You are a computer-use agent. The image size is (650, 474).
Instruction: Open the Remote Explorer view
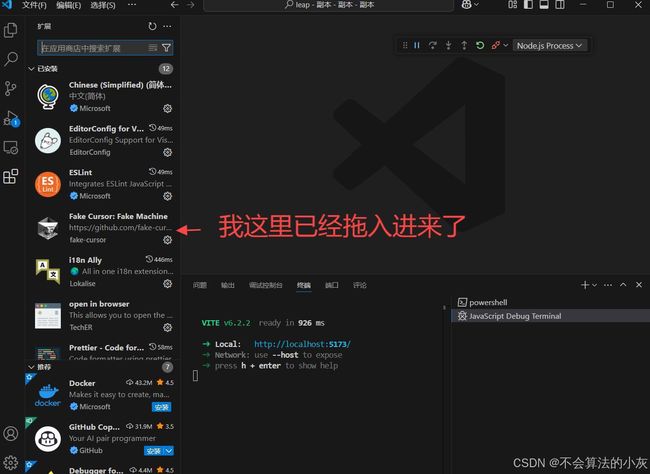point(10,147)
